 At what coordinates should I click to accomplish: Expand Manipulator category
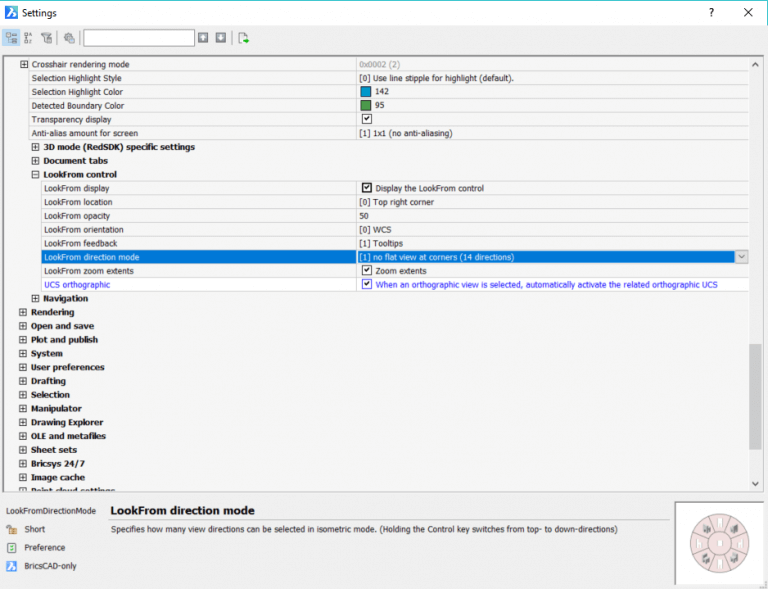[x=23, y=408]
